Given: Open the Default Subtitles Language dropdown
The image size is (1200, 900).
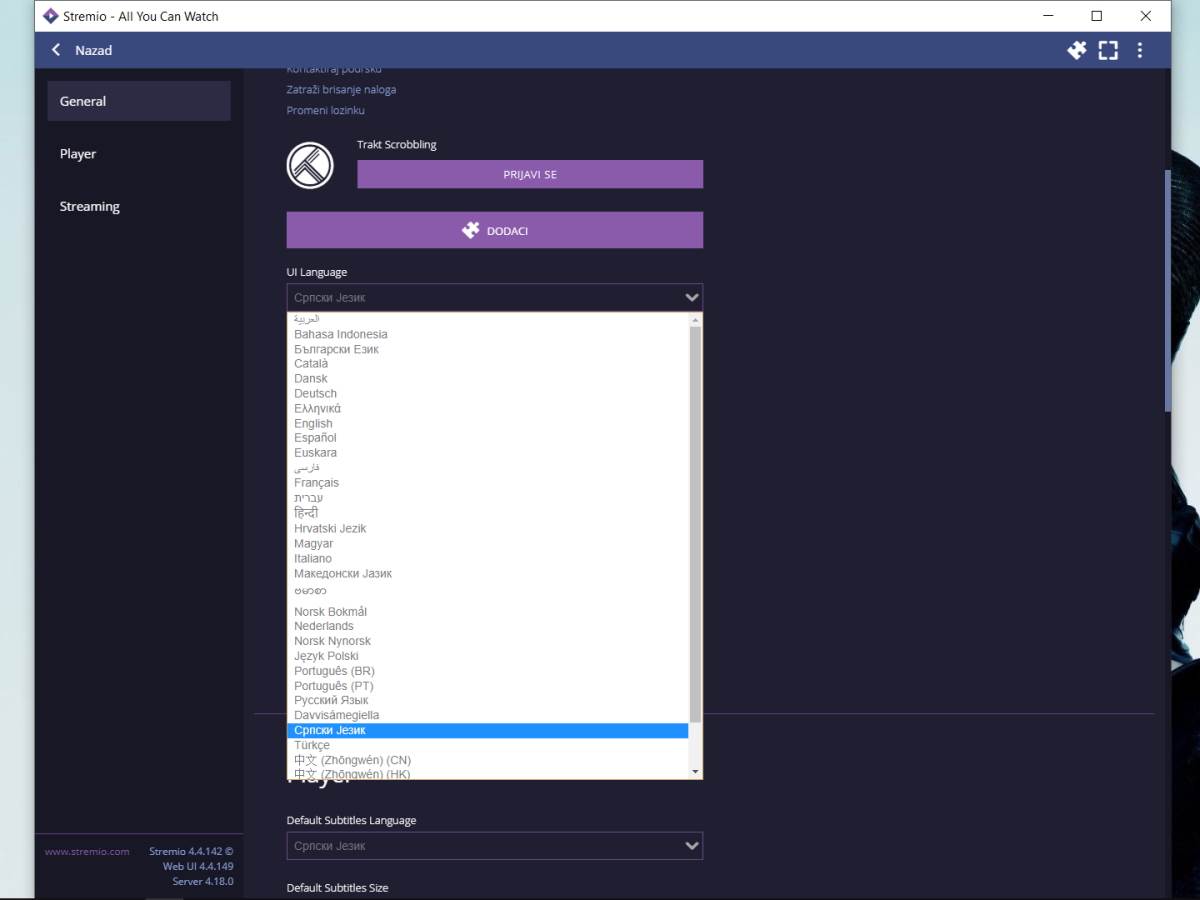Looking at the screenshot, I should [x=494, y=846].
